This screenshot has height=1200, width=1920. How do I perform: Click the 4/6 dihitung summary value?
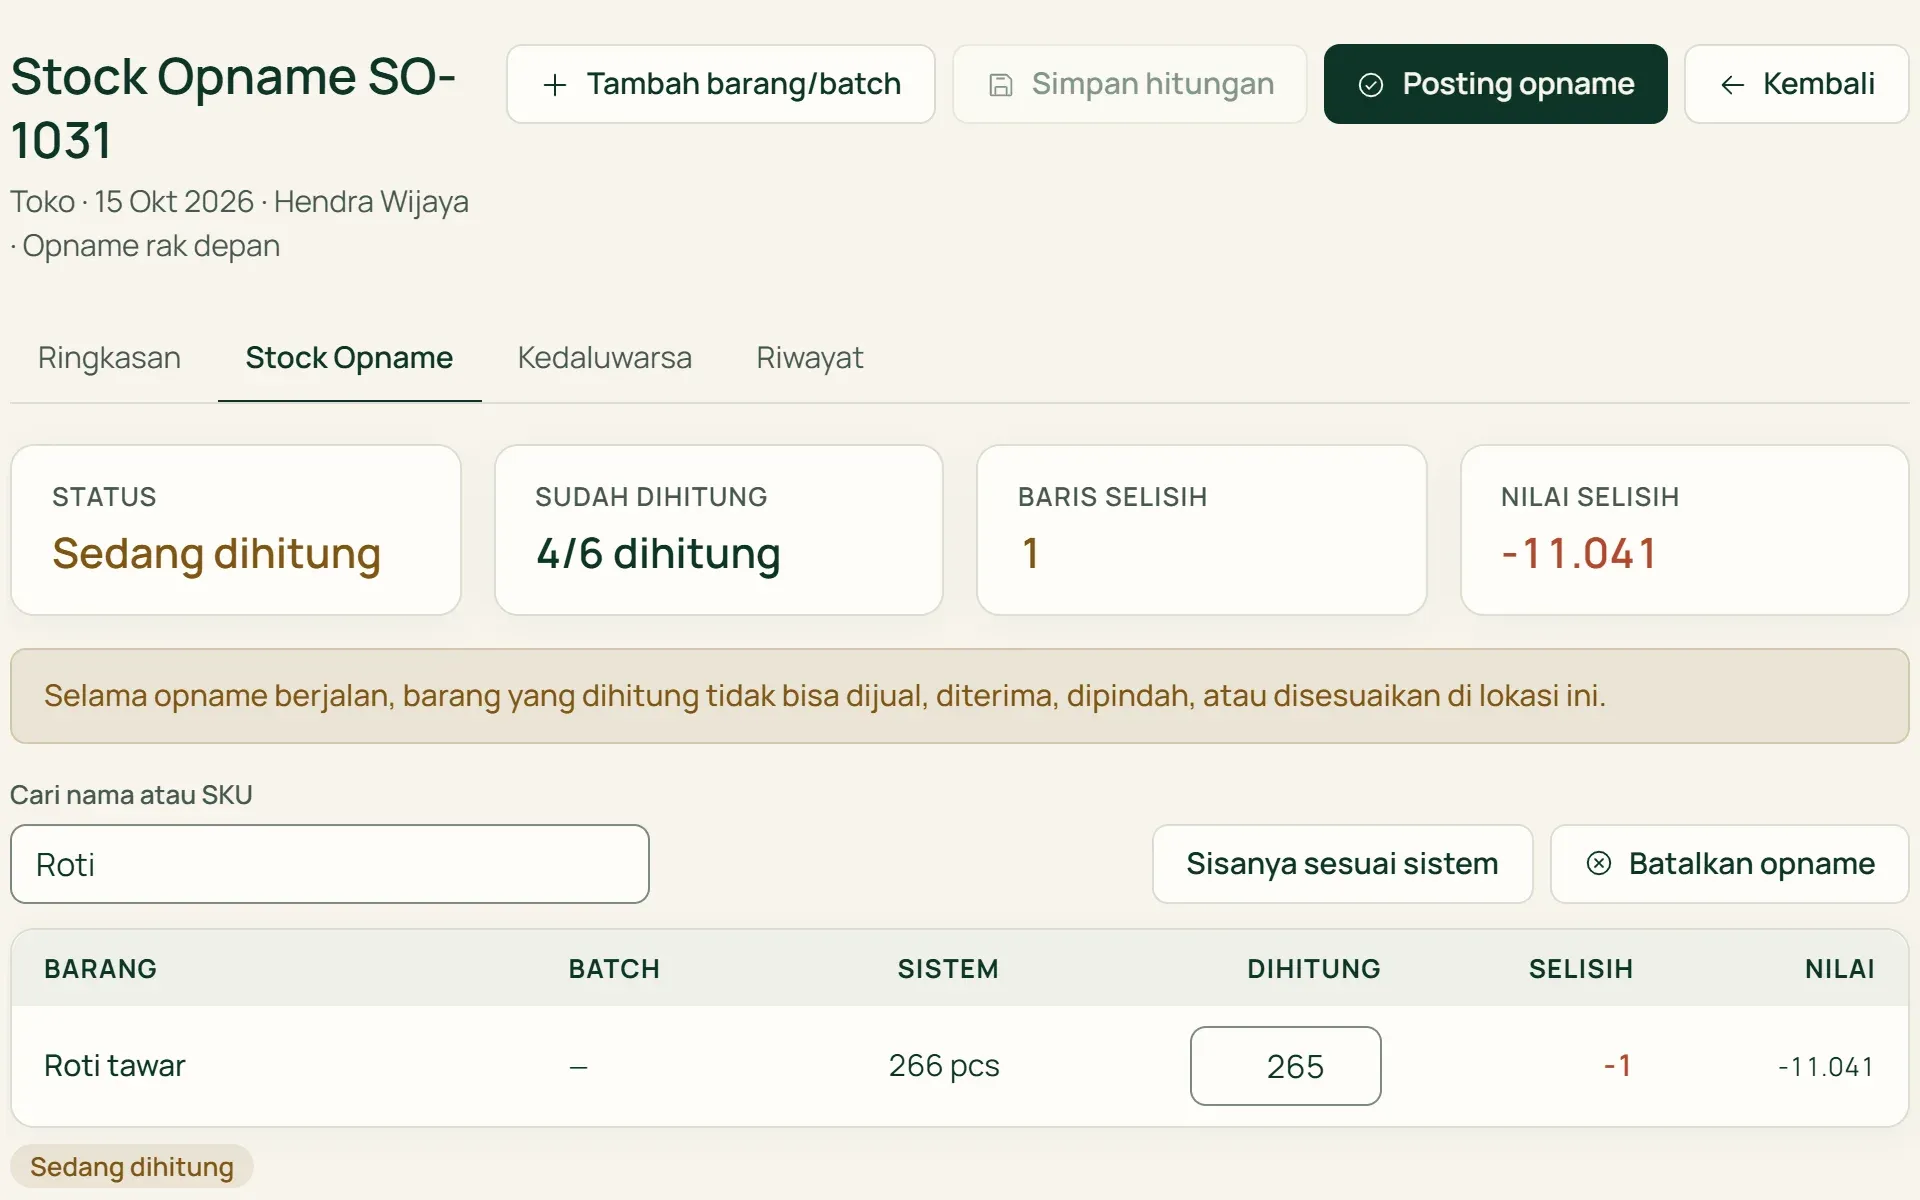[x=658, y=554]
